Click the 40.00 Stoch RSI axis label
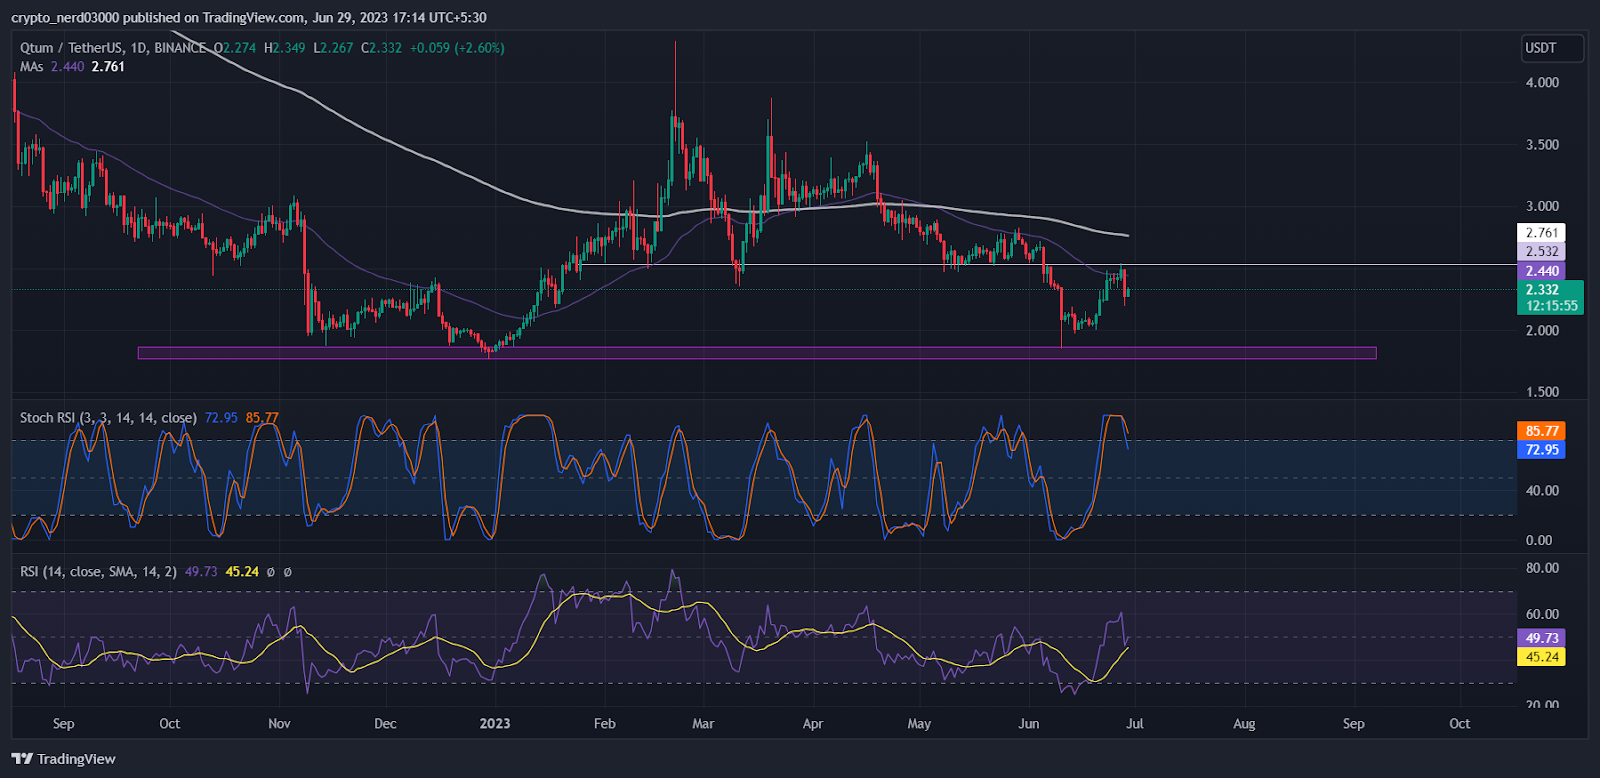Image resolution: width=1600 pixels, height=778 pixels. pyautogui.click(x=1542, y=491)
